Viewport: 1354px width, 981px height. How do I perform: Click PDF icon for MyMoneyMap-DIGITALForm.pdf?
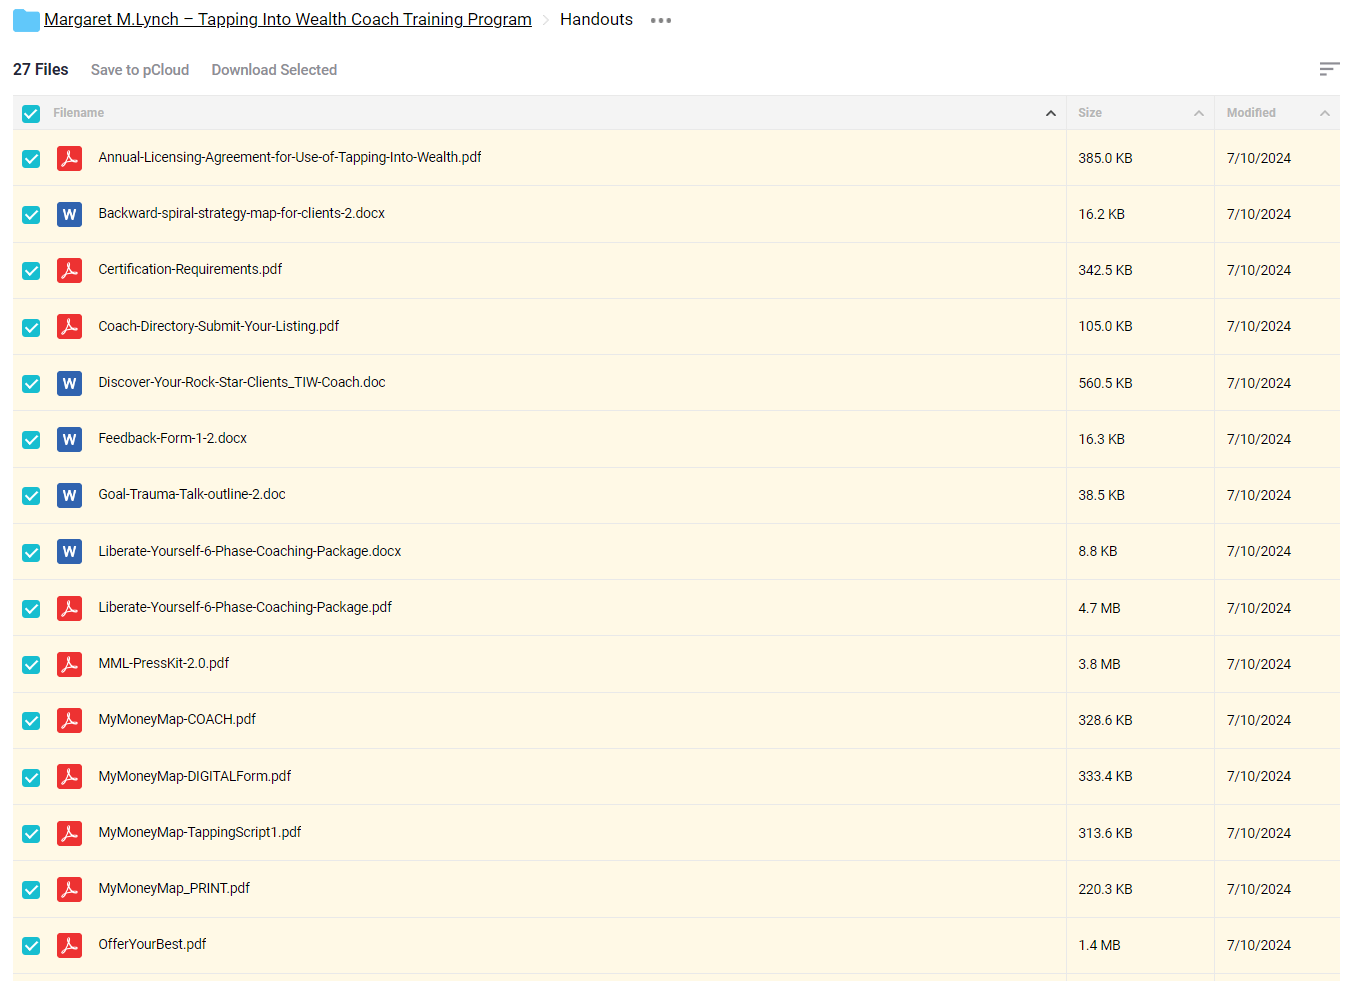pos(69,776)
